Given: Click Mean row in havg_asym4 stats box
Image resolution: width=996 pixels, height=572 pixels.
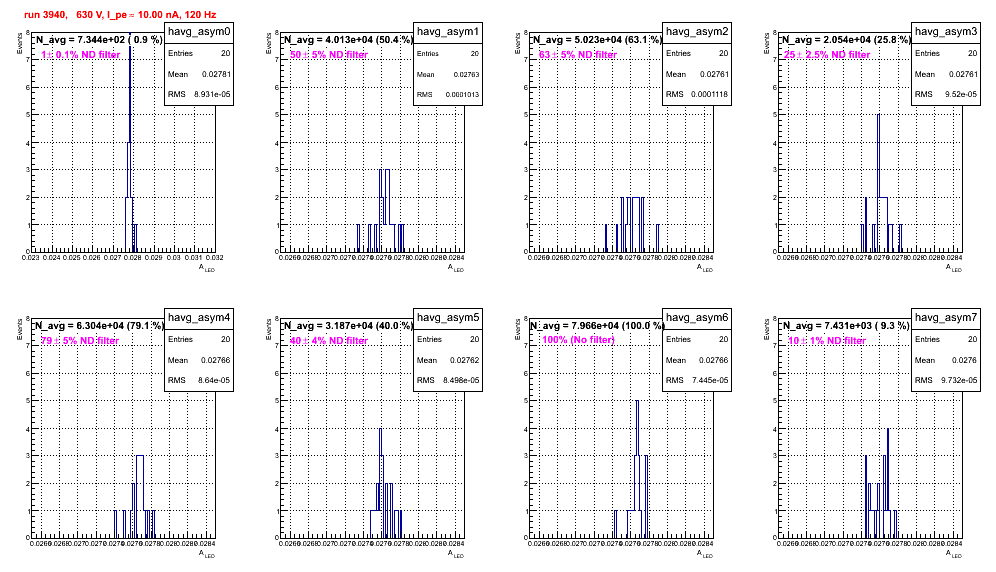Looking at the screenshot, I should (199, 360).
